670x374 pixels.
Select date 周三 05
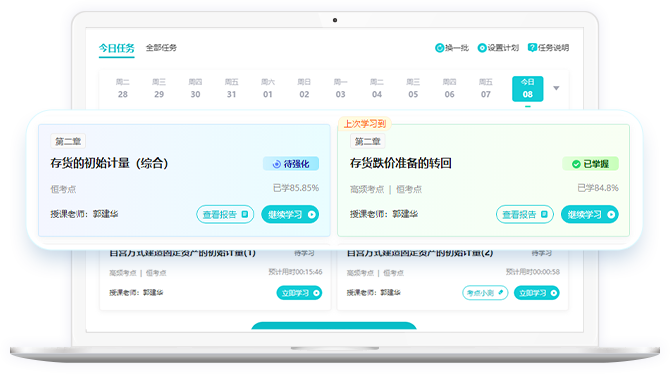(x=413, y=88)
